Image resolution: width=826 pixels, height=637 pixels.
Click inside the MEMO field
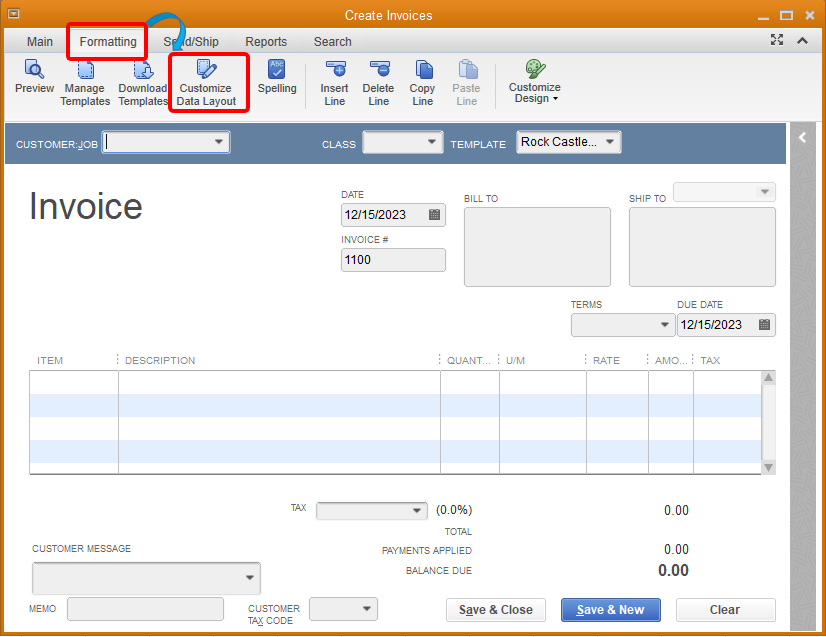(144, 608)
